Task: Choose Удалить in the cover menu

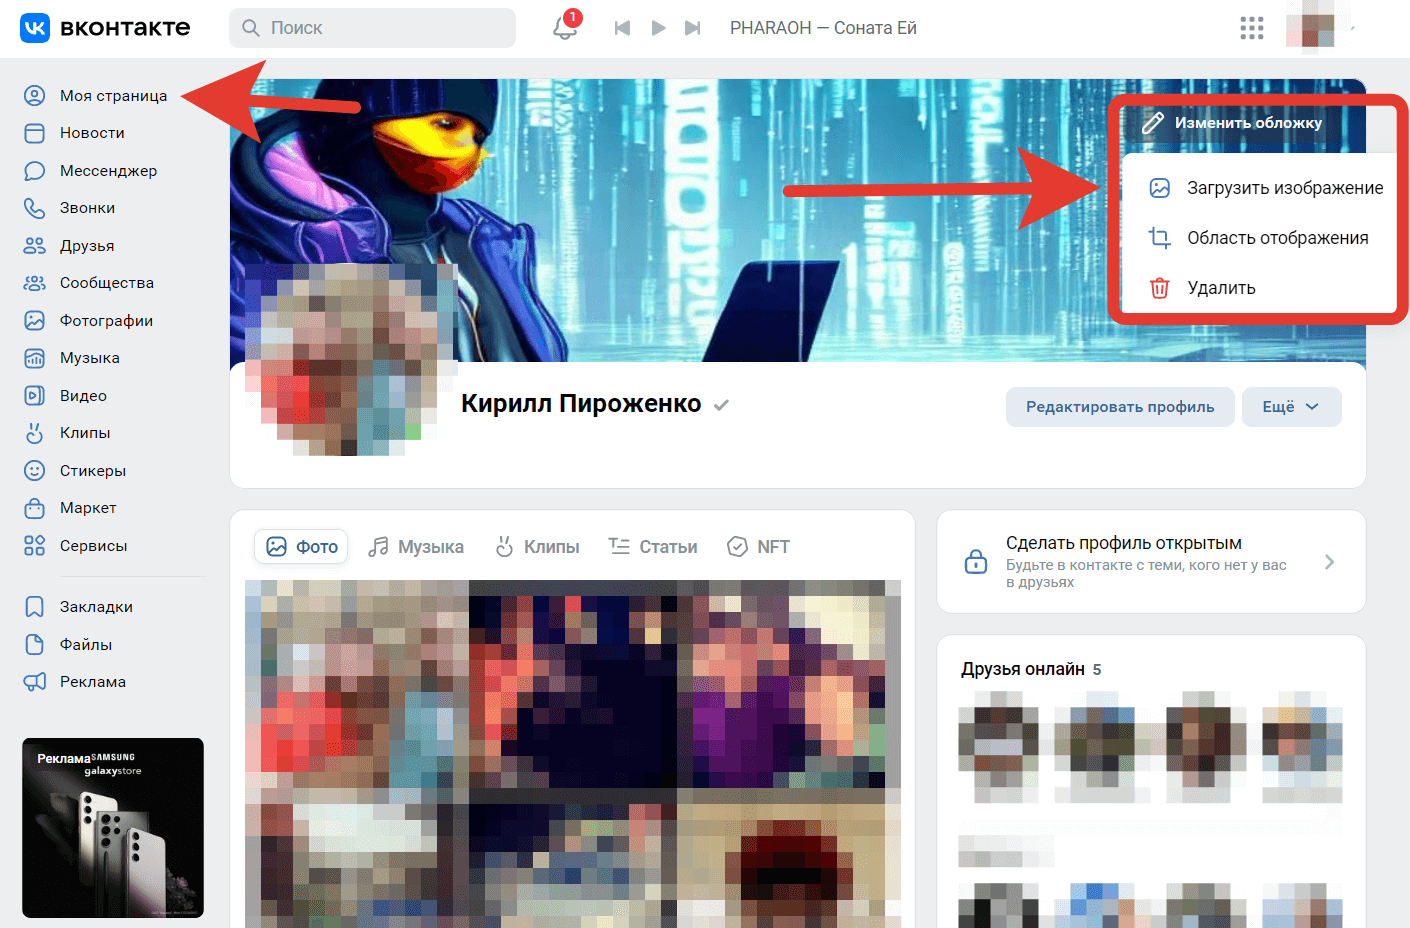Action: tap(1221, 288)
